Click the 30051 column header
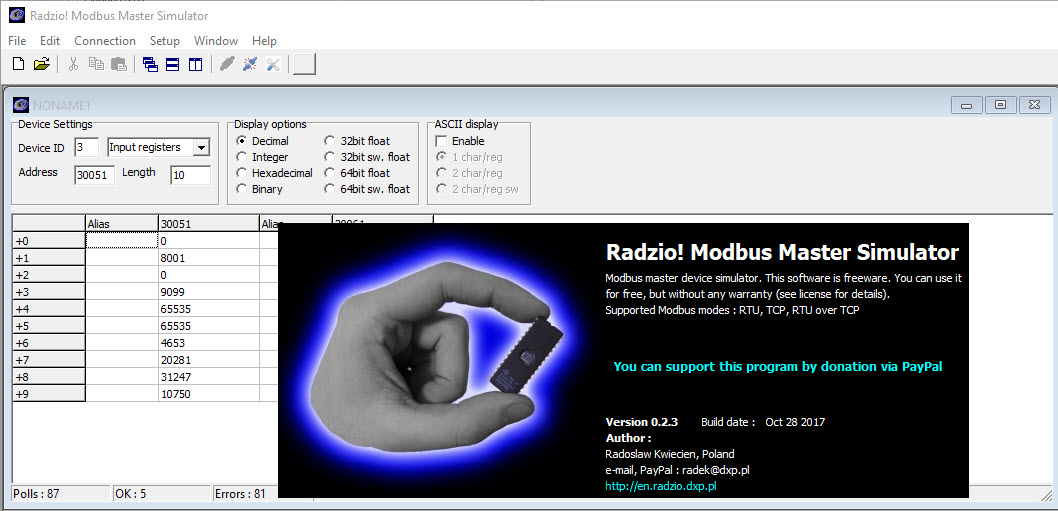This screenshot has width=1058, height=511. (208, 223)
